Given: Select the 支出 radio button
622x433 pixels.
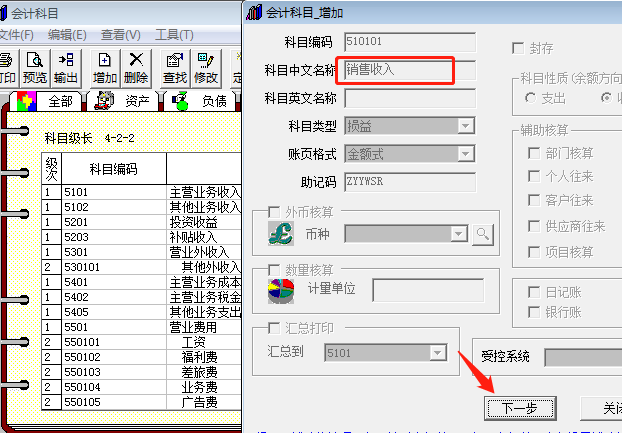Looking at the screenshot, I should (530, 98).
